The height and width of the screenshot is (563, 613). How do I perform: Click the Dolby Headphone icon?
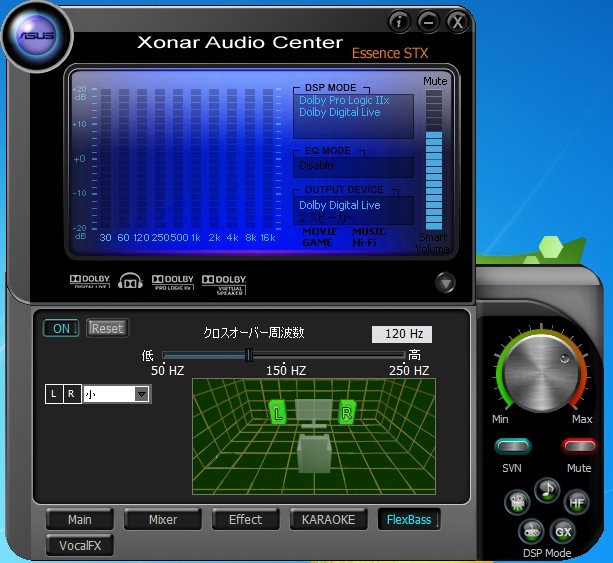point(131,281)
